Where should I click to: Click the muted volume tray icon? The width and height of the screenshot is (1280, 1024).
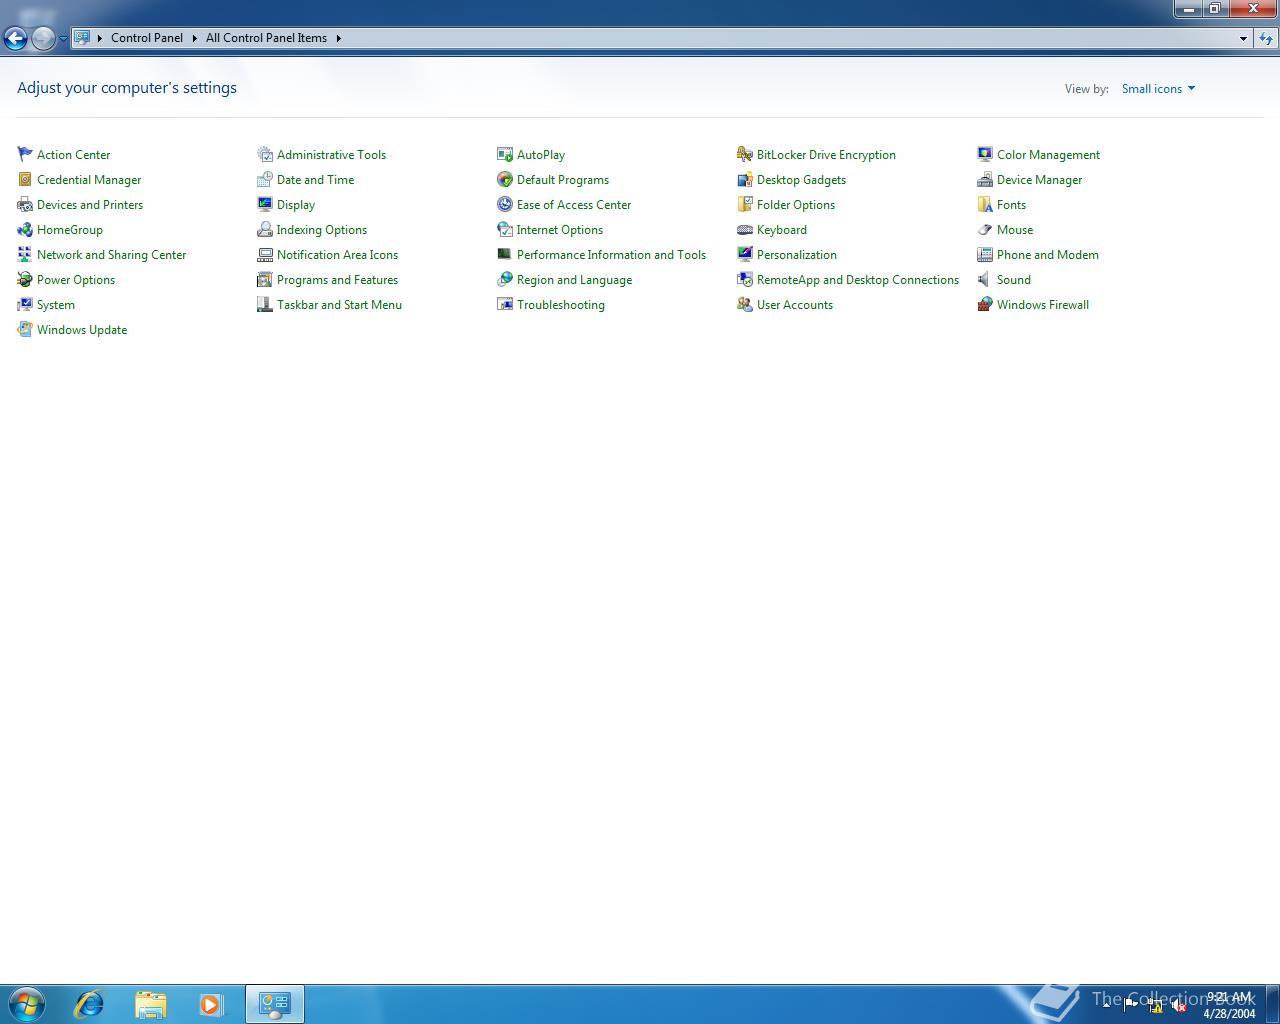click(1179, 1005)
